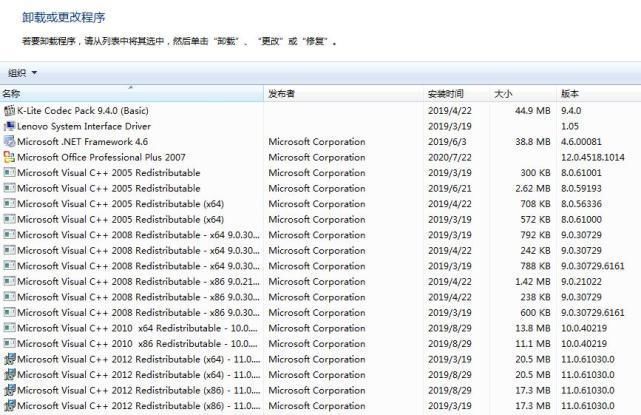Sort programs by 版本 column
Viewport: 641px width, 415px height.
click(595, 93)
